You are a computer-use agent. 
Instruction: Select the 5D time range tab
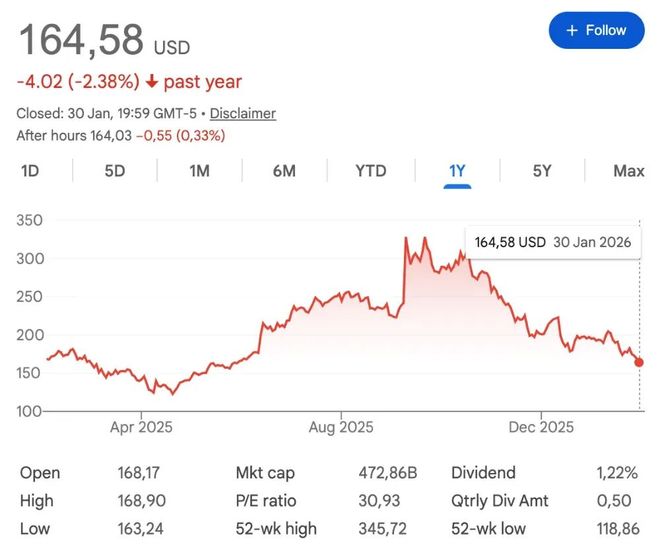pos(115,171)
